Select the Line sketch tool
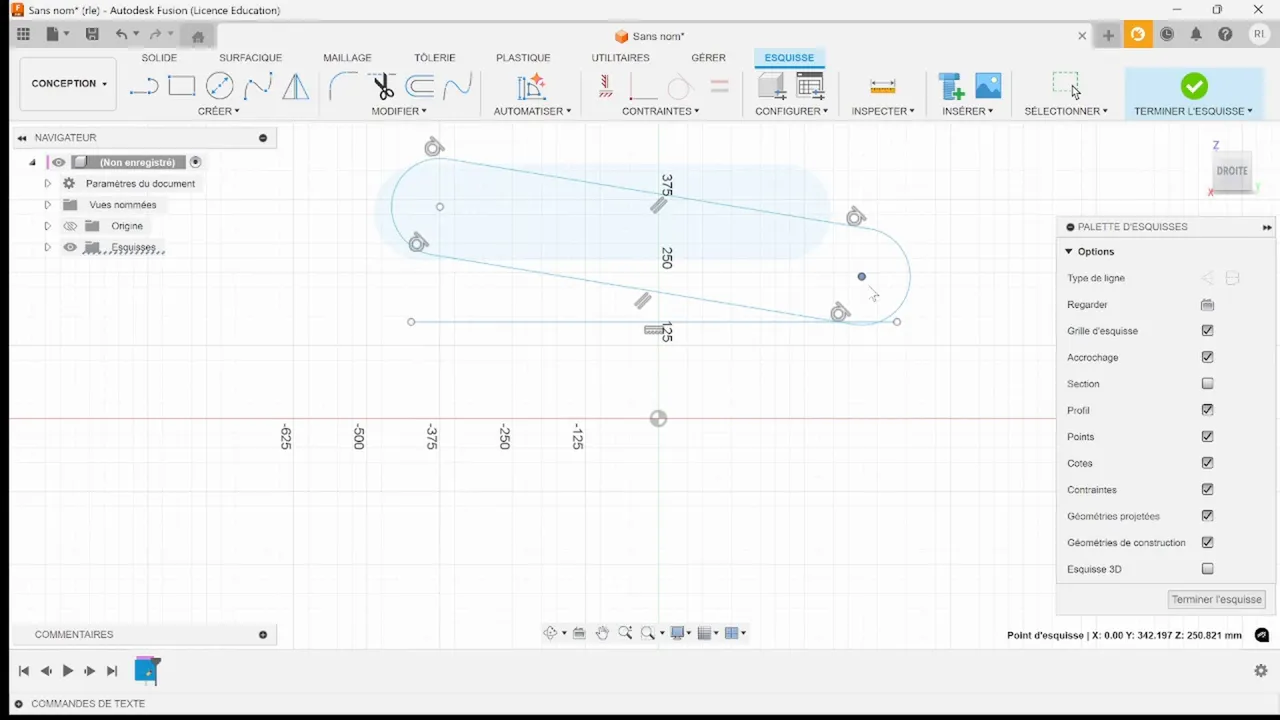 (143, 87)
